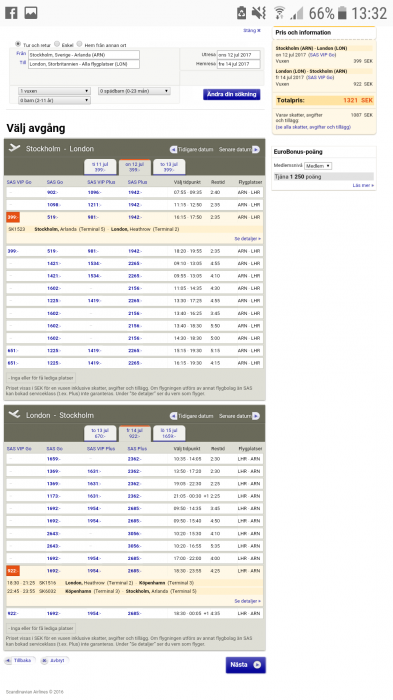Click the Senare datum arrow for London - Stockholm
393x700 pixels.
256,416
